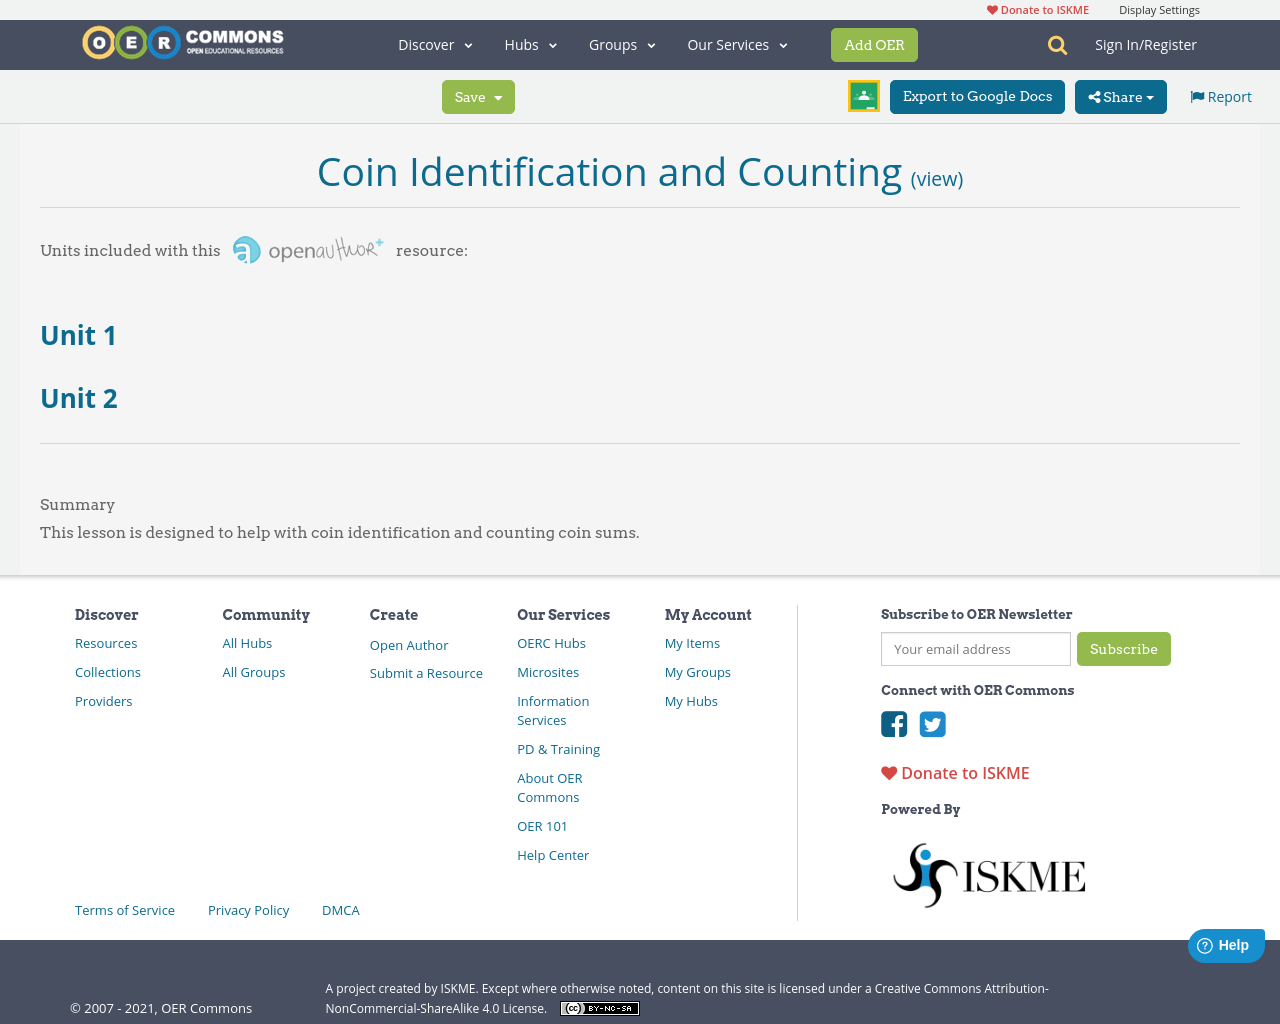Click the OER Commons logo

[x=182, y=41]
